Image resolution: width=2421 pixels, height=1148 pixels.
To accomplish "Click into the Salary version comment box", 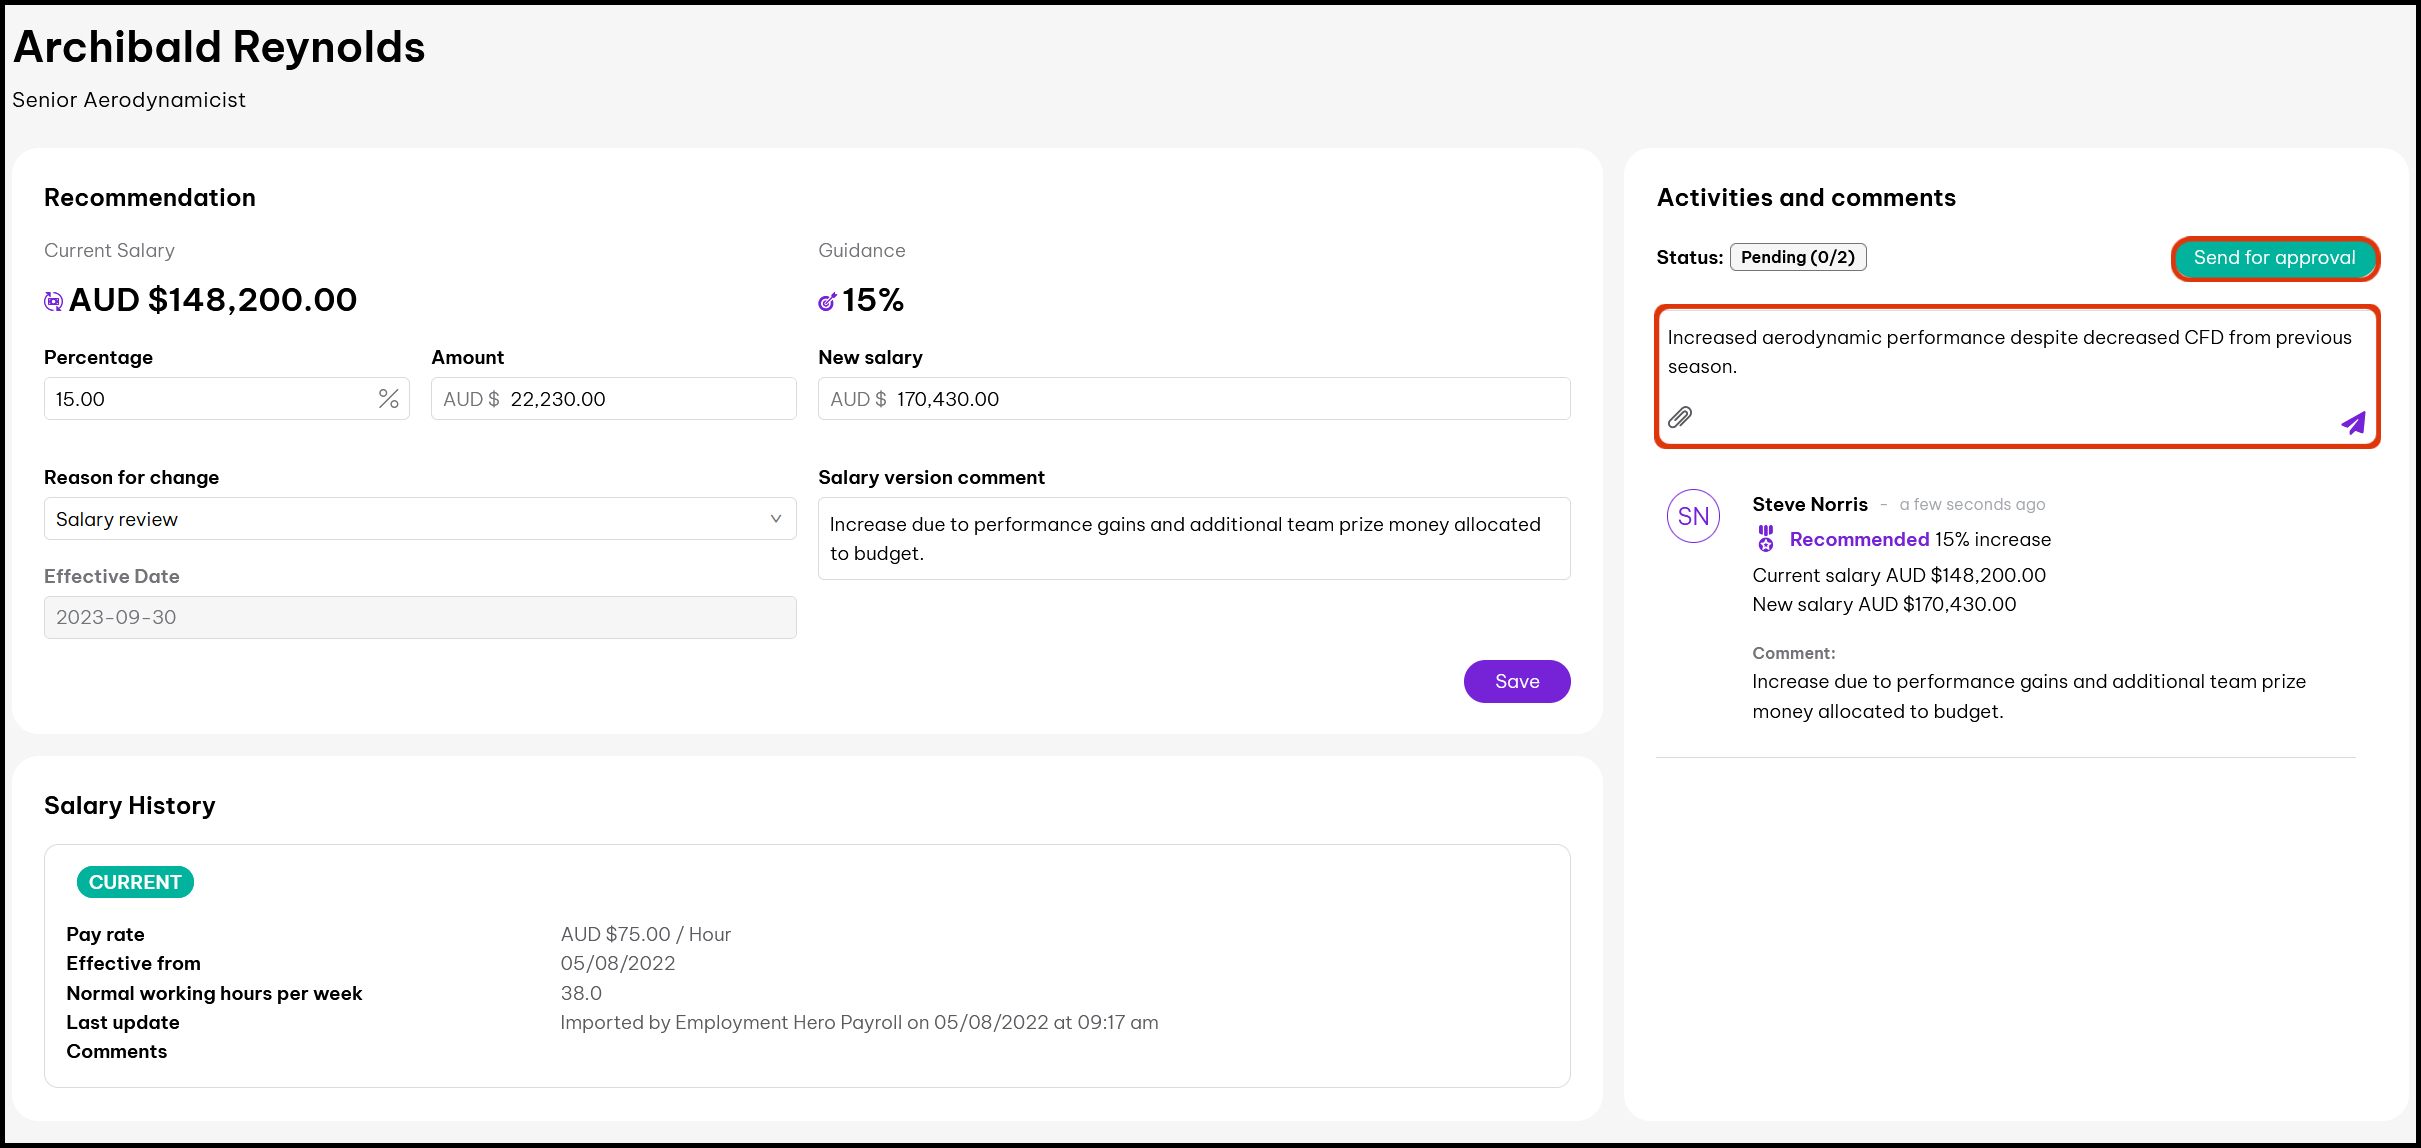I will point(1193,539).
